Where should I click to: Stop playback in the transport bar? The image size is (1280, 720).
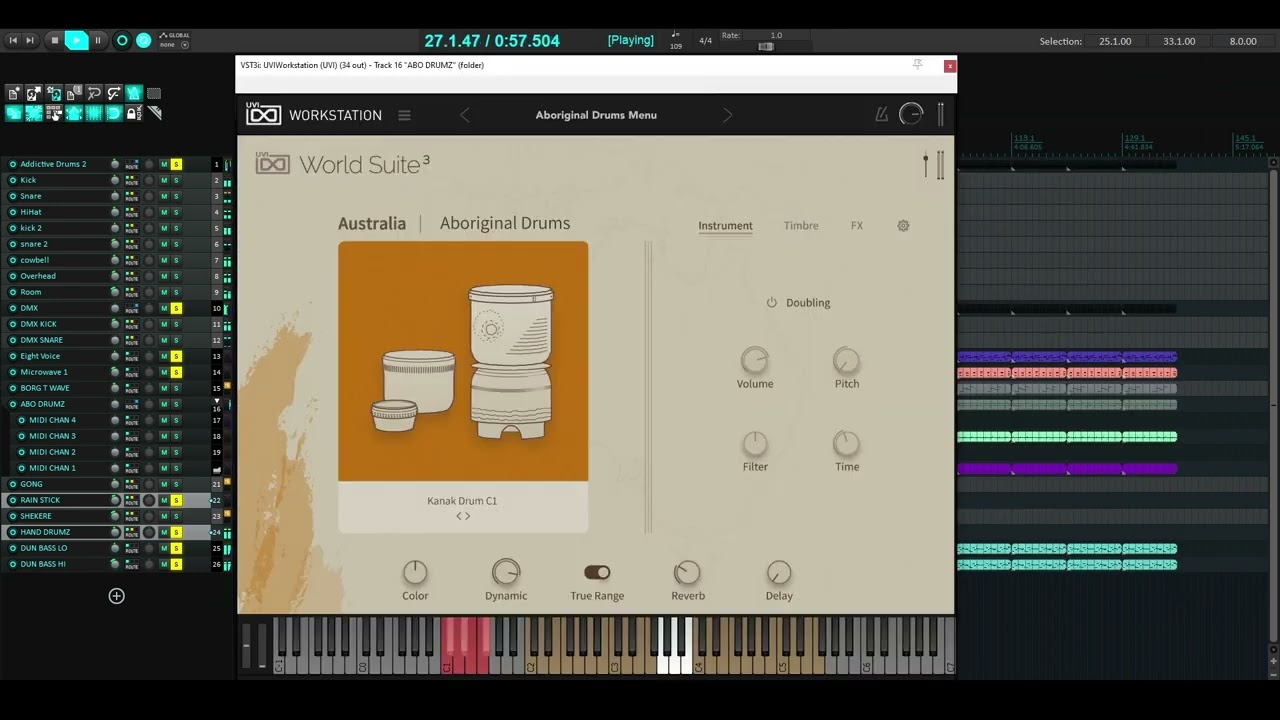55,40
